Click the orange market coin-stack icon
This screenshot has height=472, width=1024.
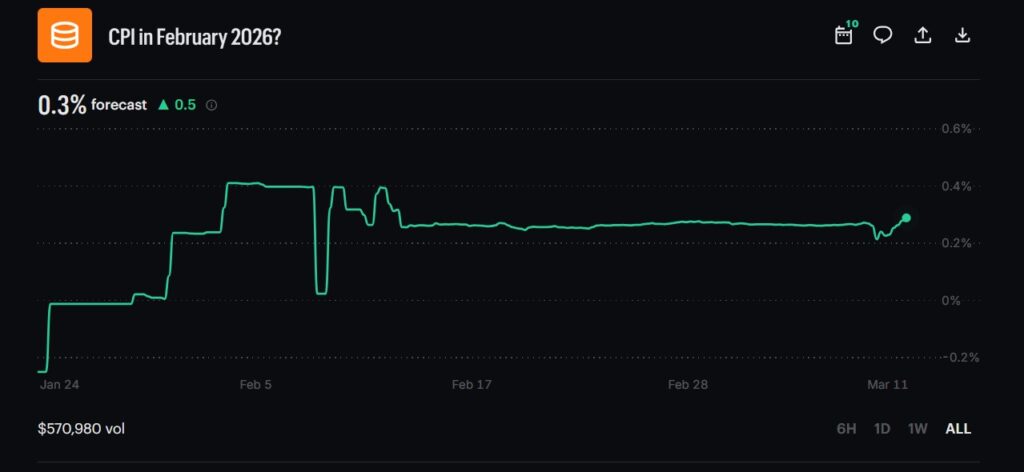point(65,35)
